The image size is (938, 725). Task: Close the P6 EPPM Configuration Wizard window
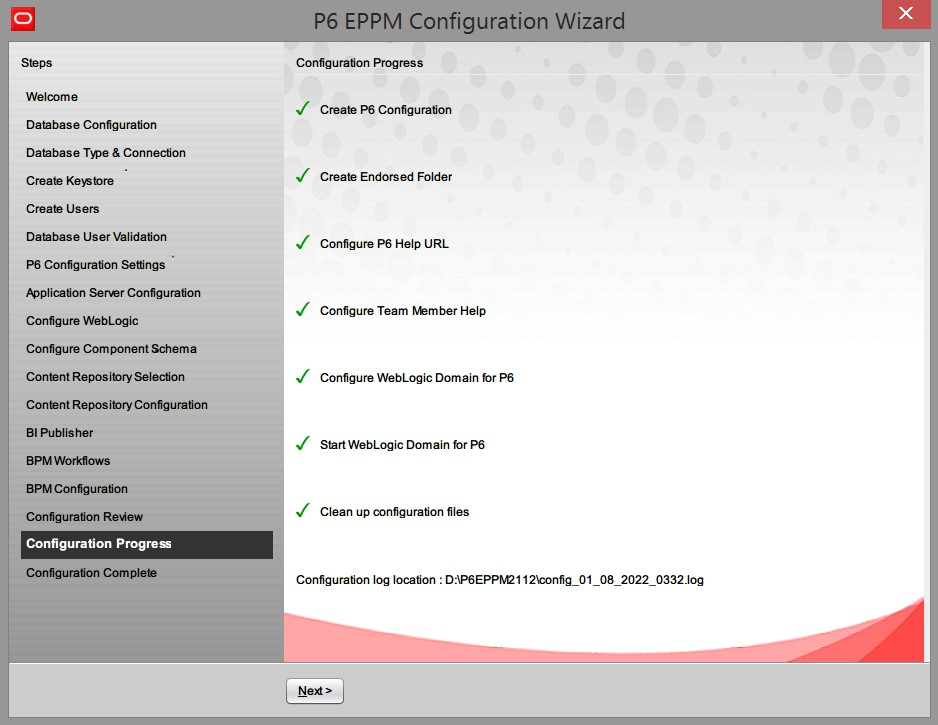point(906,14)
